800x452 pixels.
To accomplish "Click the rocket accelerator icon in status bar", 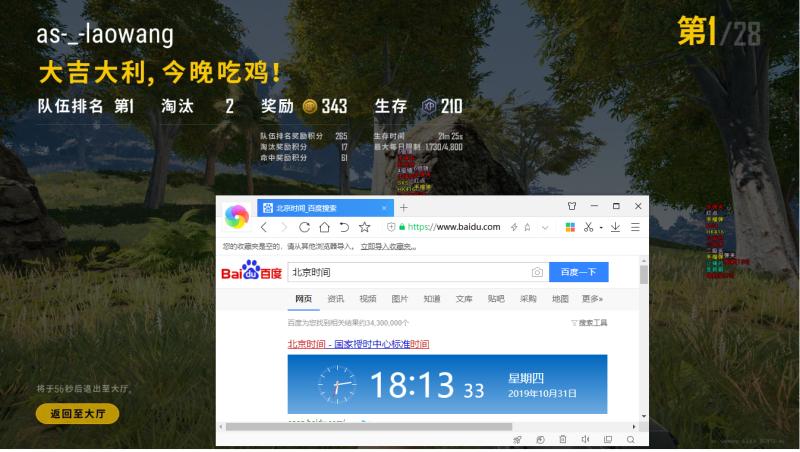I will (x=517, y=439).
